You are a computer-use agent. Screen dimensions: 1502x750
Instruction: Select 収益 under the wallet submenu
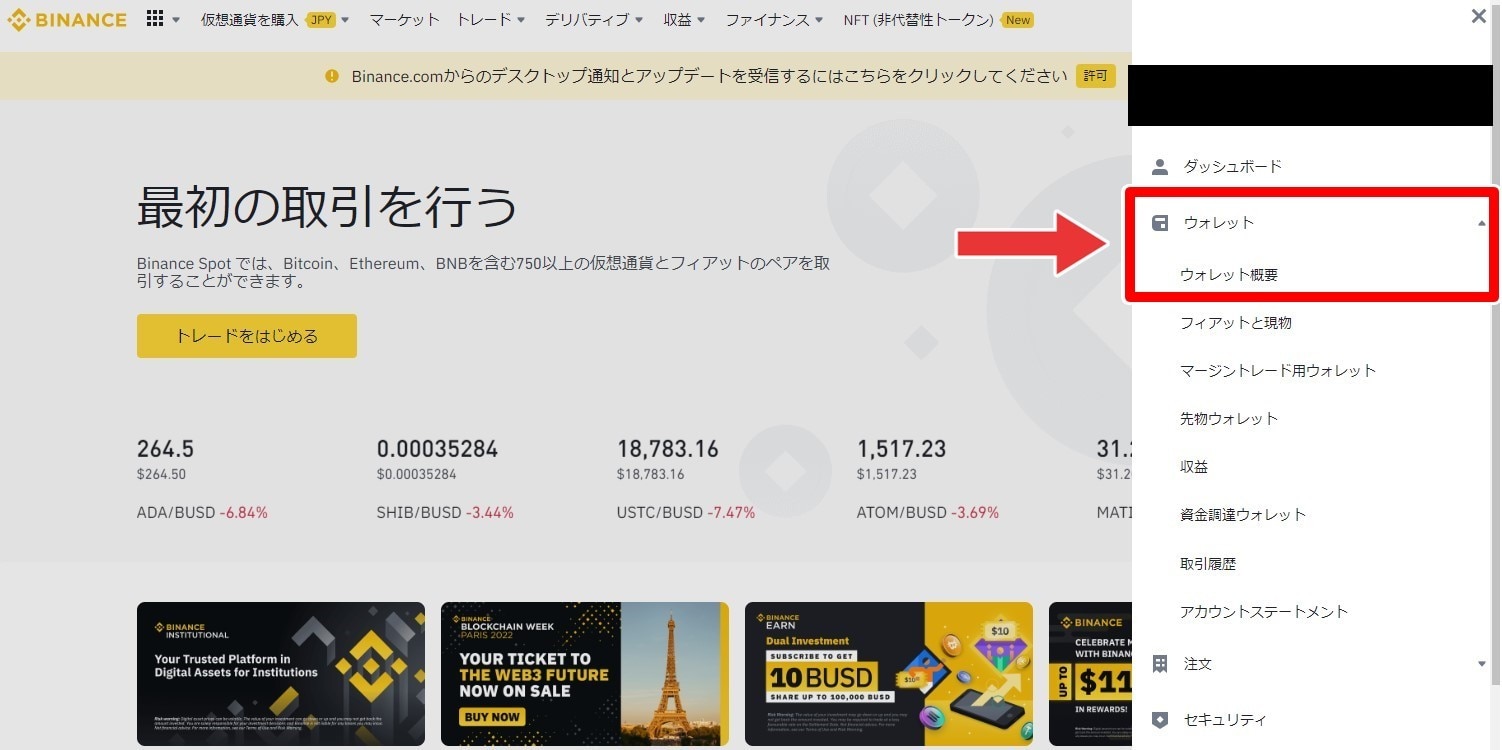tap(1194, 467)
